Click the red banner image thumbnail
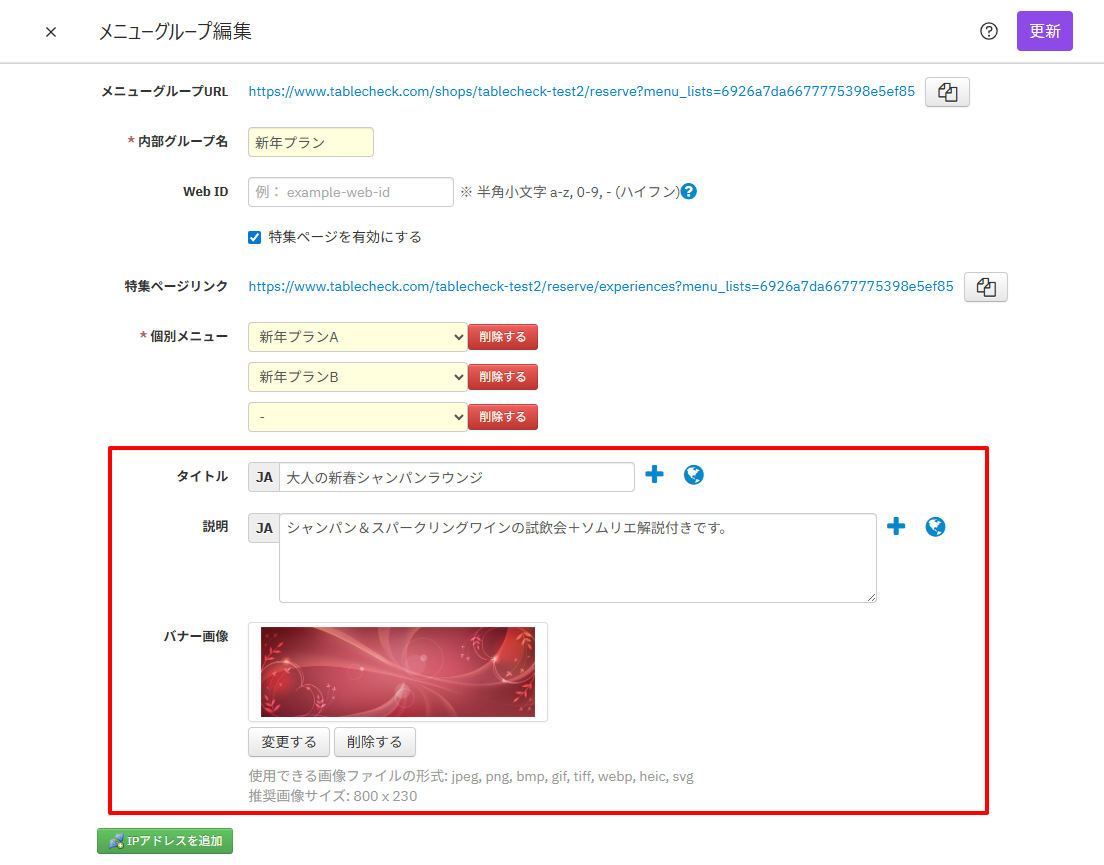Screen dimensions: 1104x865 pyautogui.click(x=398, y=672)
